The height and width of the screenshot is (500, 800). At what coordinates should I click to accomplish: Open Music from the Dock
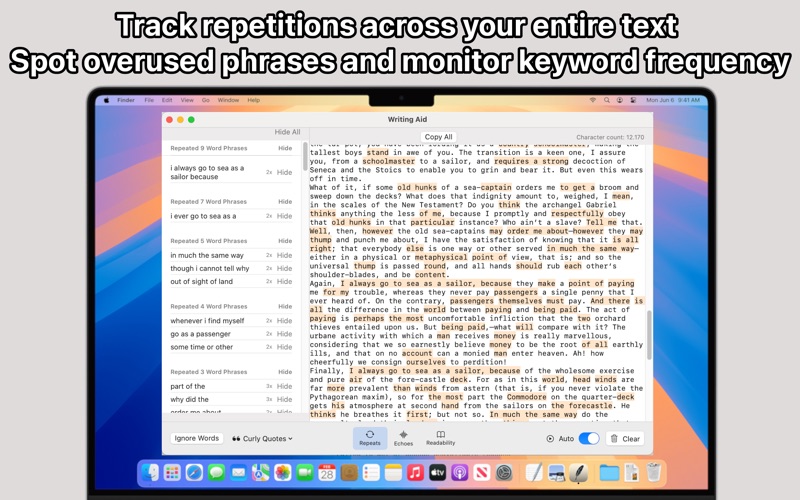415,472
